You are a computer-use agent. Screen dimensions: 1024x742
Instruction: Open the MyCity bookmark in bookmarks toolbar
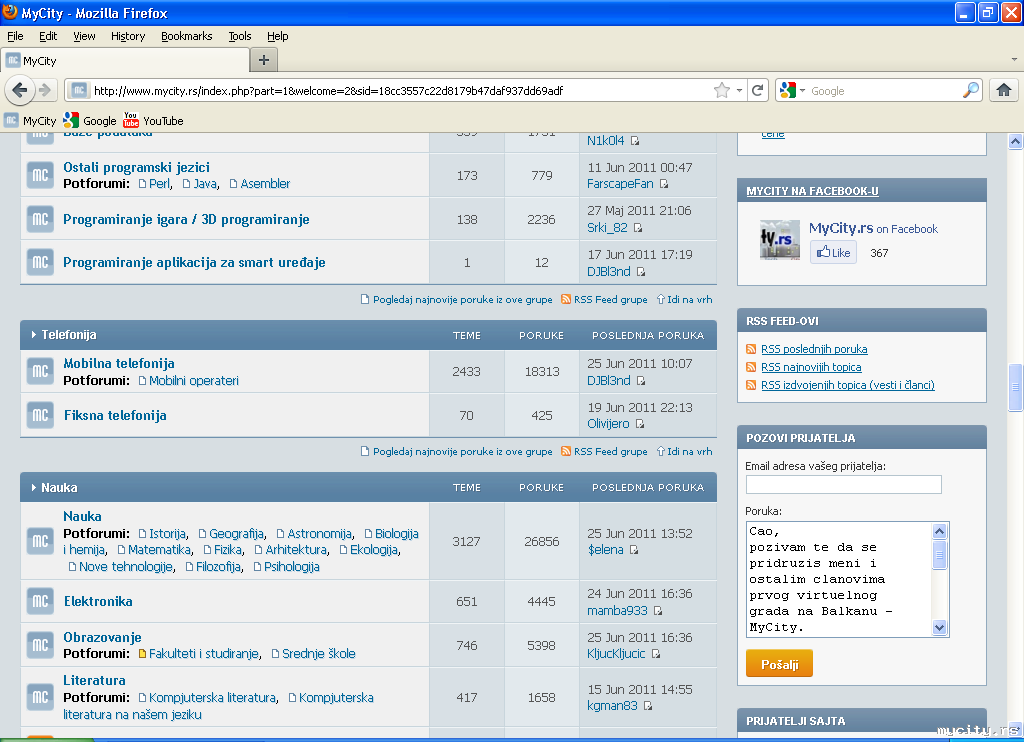pos(30,120)
